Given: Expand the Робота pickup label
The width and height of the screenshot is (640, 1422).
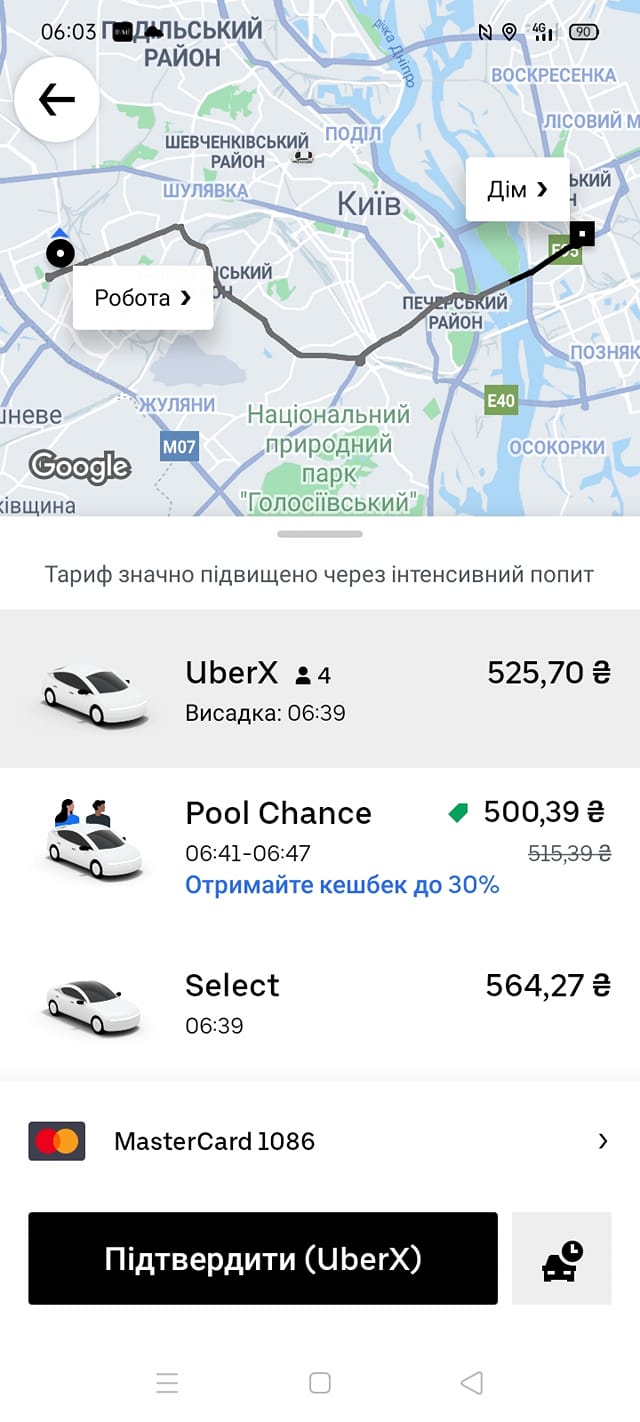Looking at the screenshot, I should click(143, 297).
